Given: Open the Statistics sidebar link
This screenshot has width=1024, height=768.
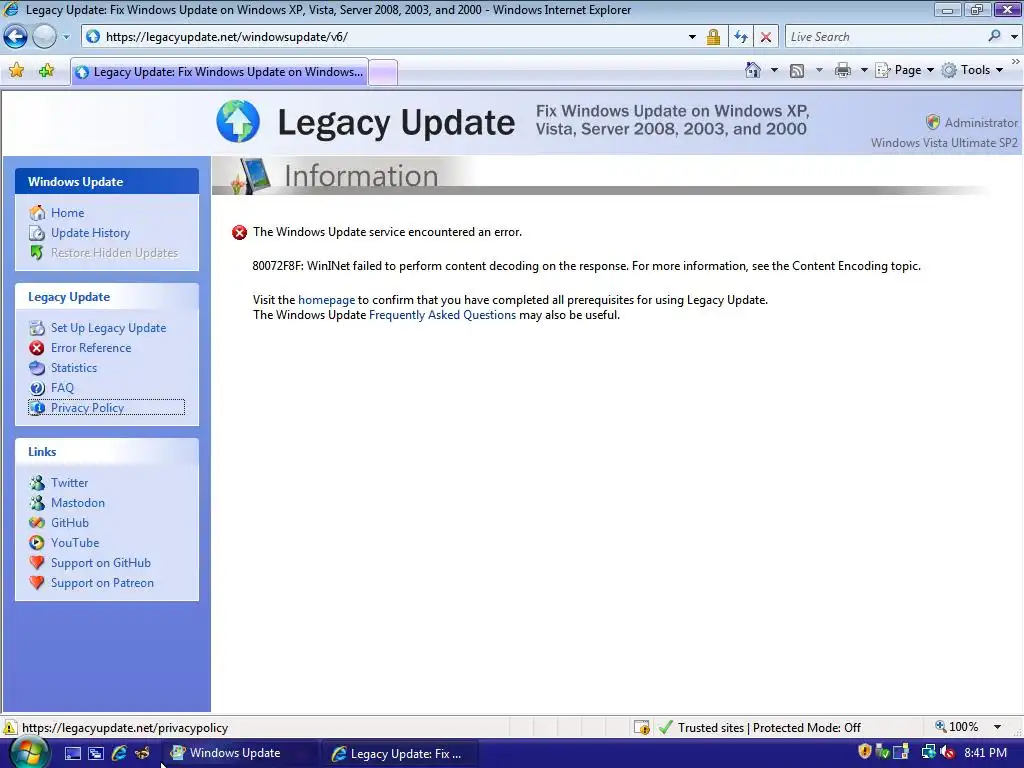Looking at the screenshot, I should [74, 368].
